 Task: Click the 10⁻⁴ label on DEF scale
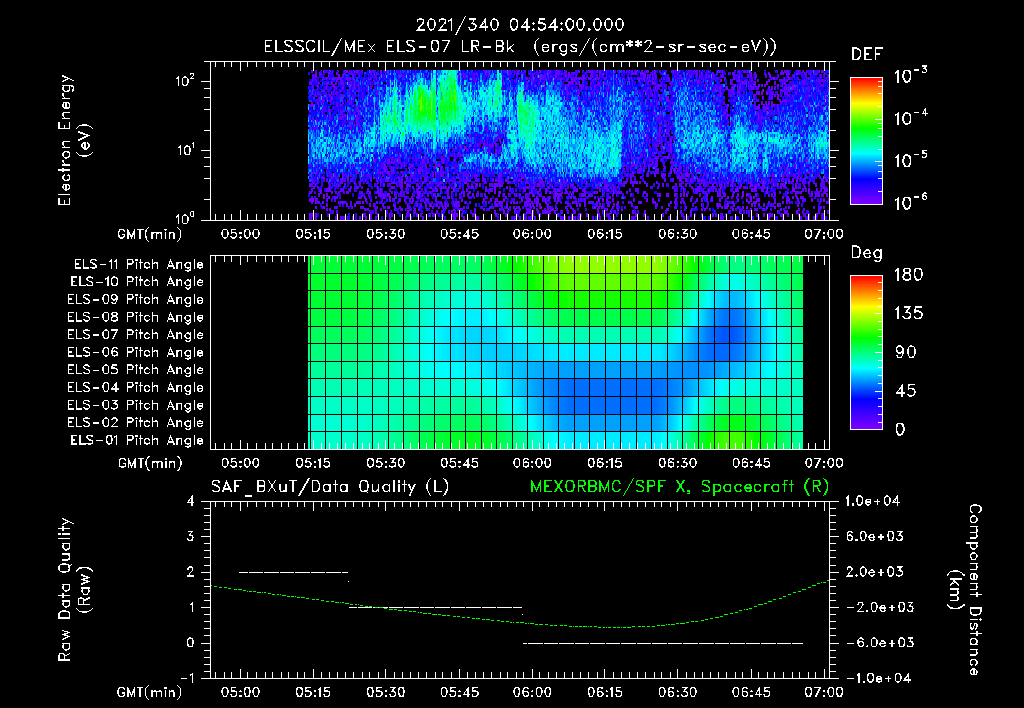coord(910,118)
